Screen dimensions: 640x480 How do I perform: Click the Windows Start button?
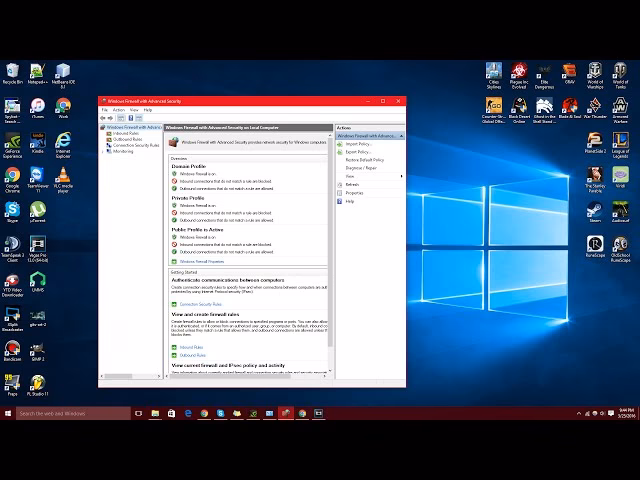click(x=8, y=413)
